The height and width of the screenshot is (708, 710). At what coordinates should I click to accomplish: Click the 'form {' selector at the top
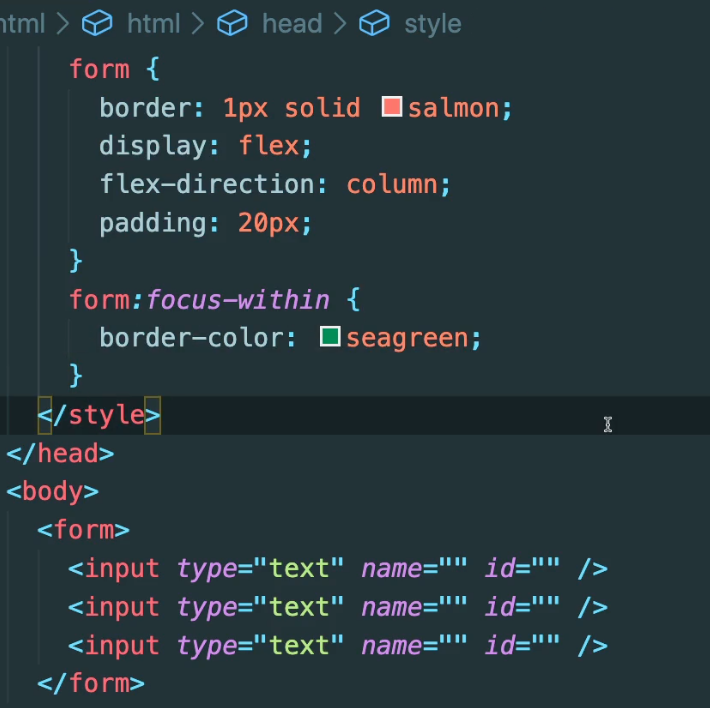coord(114,69)
